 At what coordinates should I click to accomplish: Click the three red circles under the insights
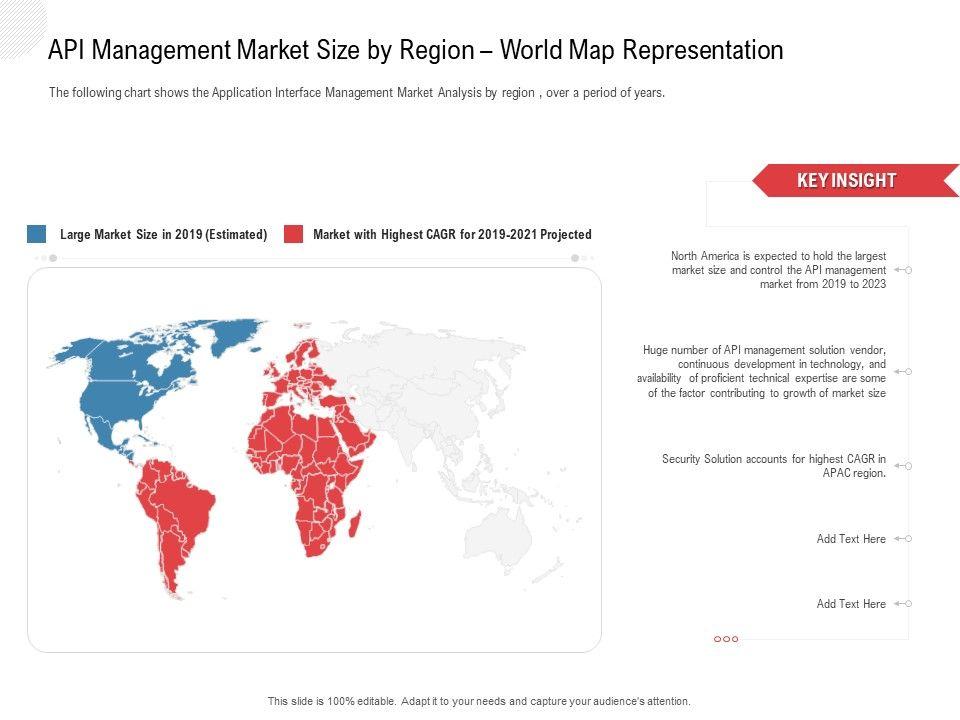pos(726,639)
